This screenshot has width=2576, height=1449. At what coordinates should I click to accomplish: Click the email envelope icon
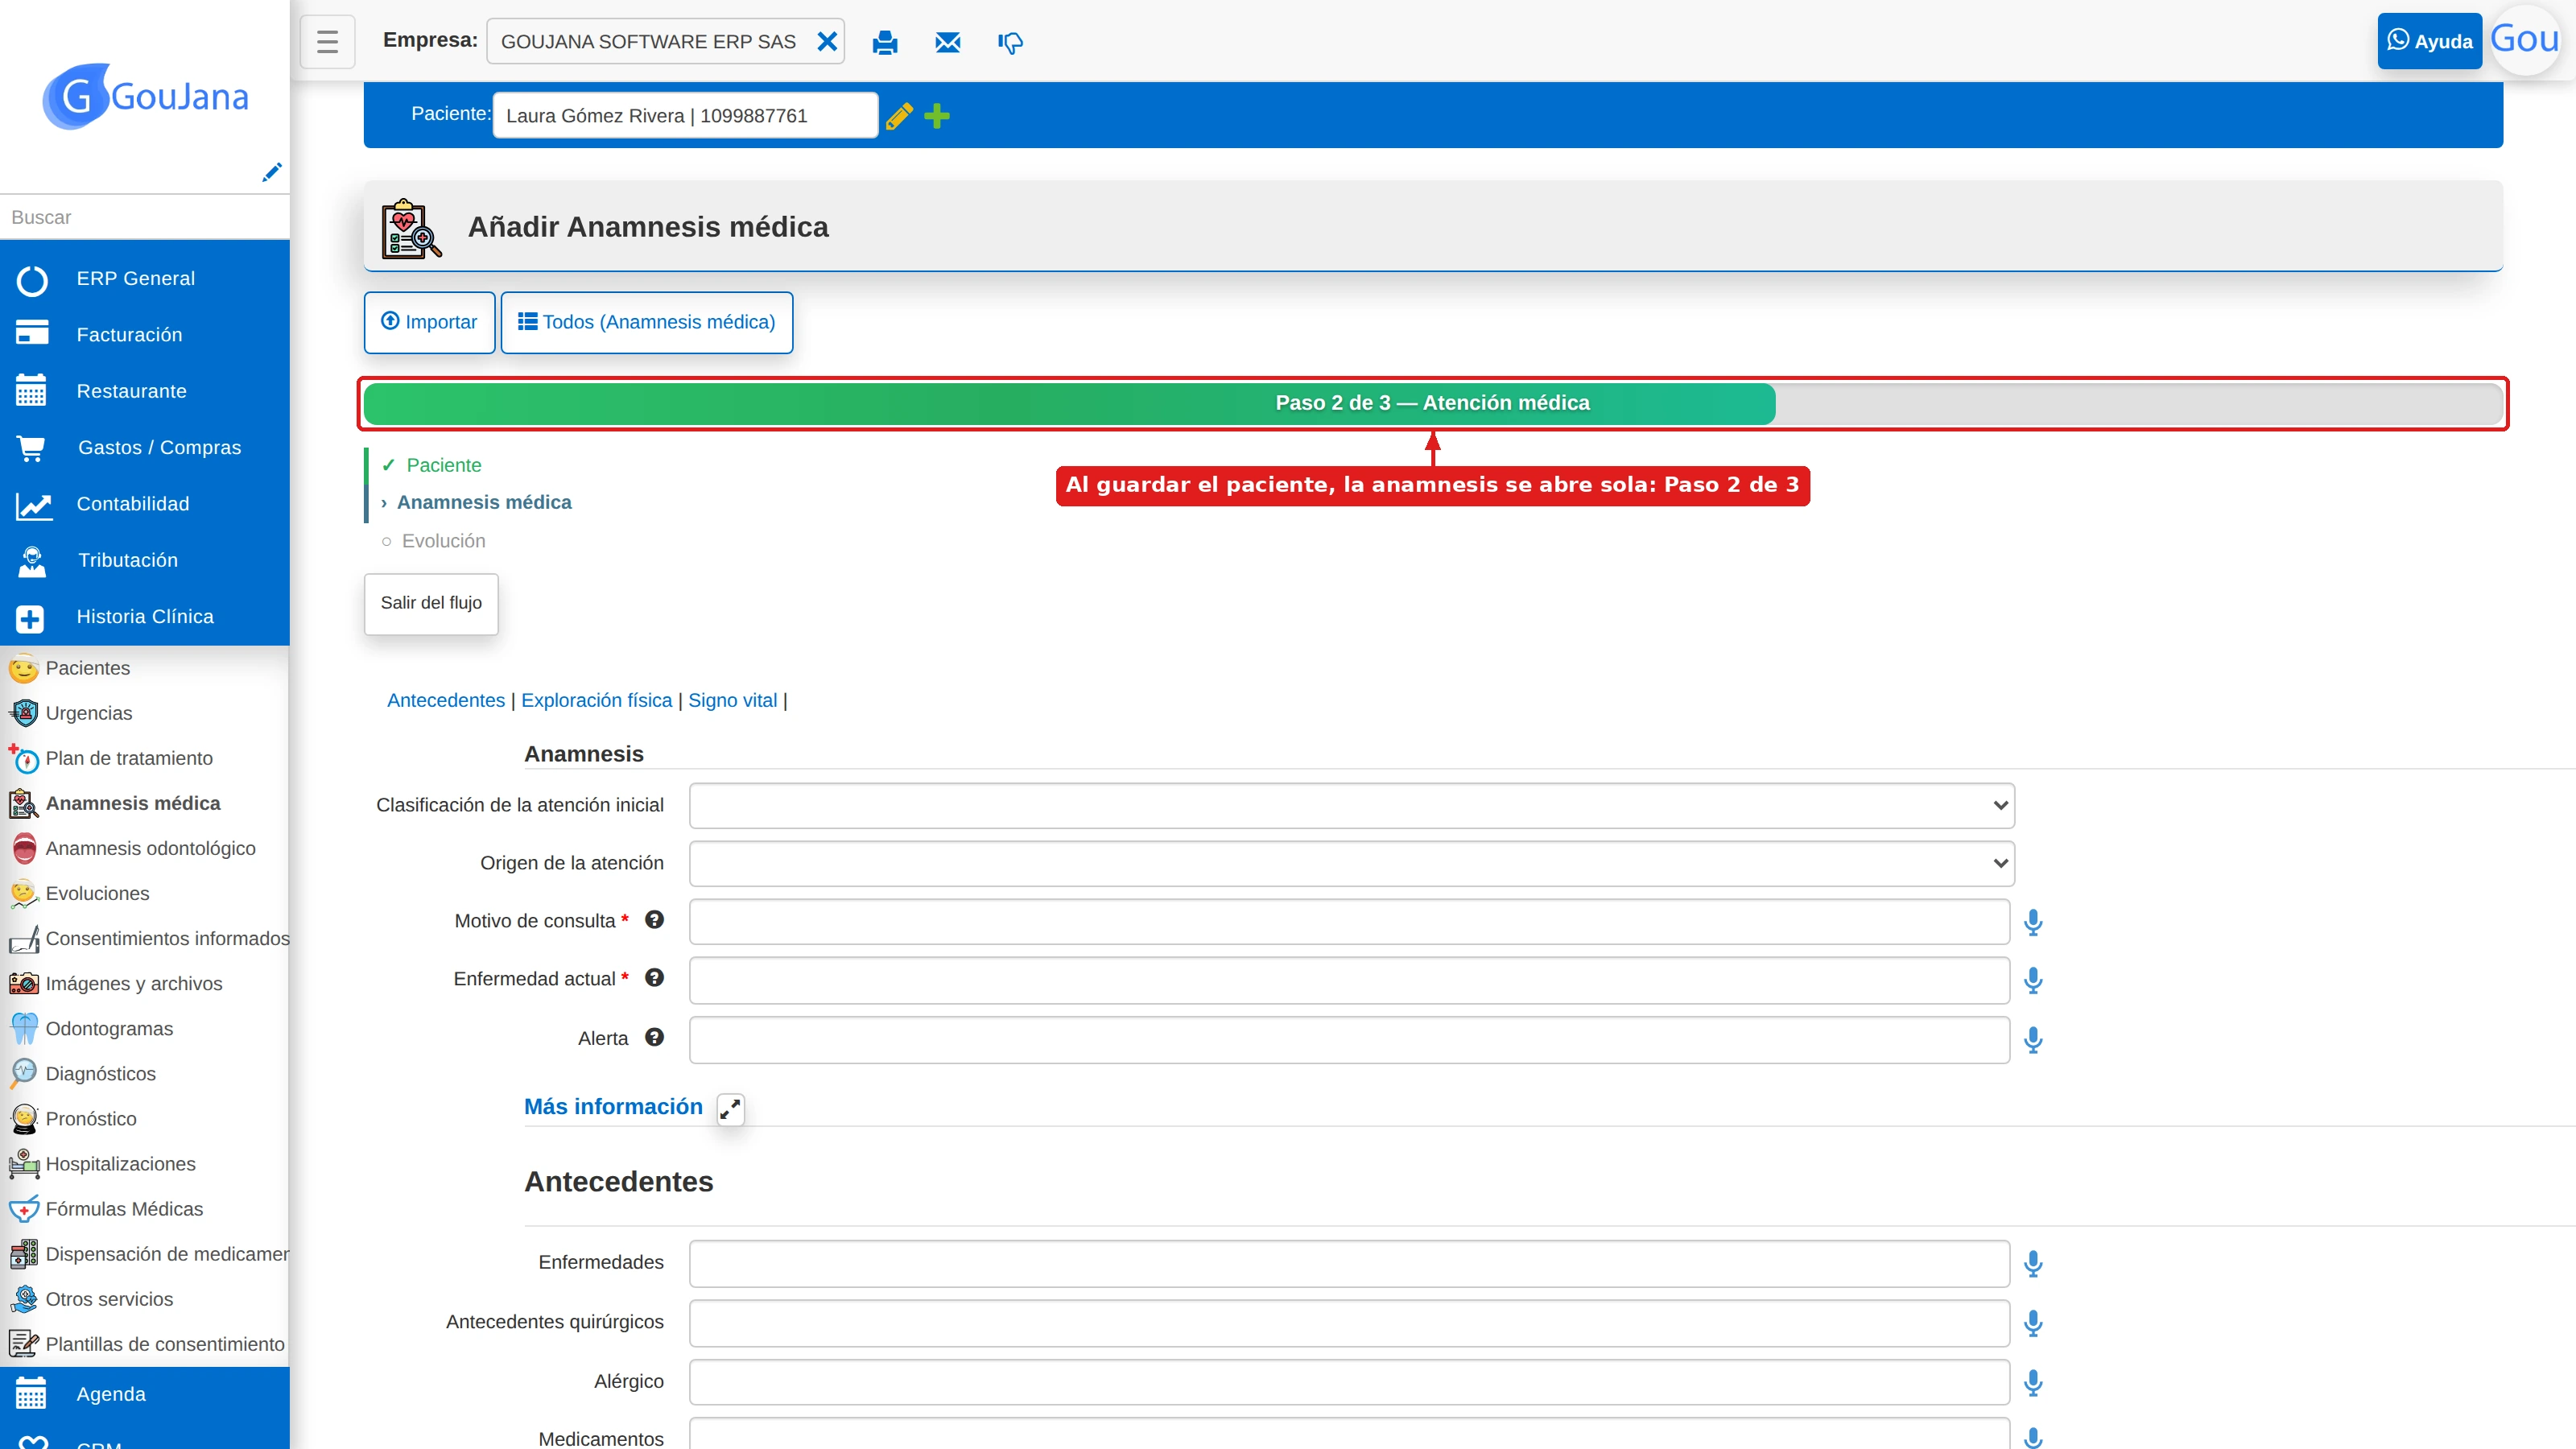[x=948, y=42]
